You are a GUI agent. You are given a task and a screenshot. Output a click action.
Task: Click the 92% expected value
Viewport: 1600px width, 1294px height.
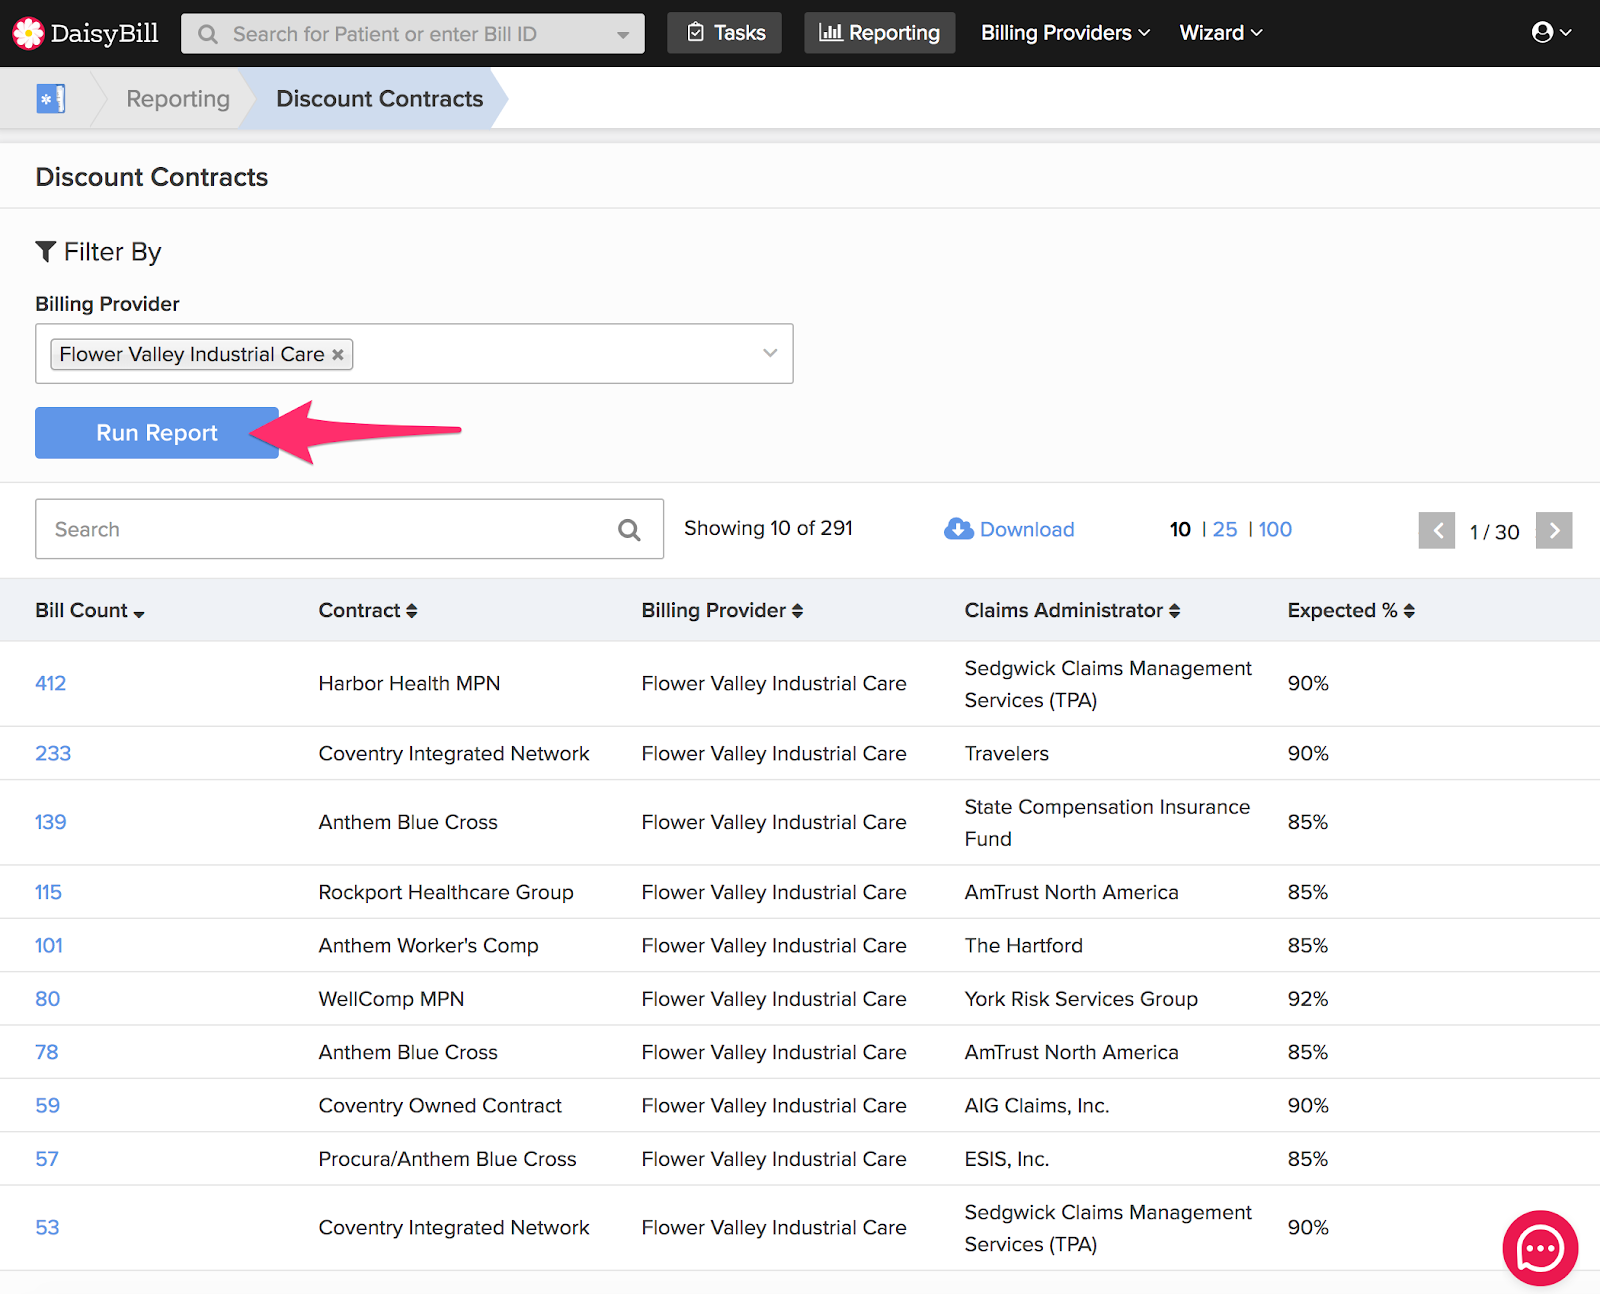(1308, 999)
